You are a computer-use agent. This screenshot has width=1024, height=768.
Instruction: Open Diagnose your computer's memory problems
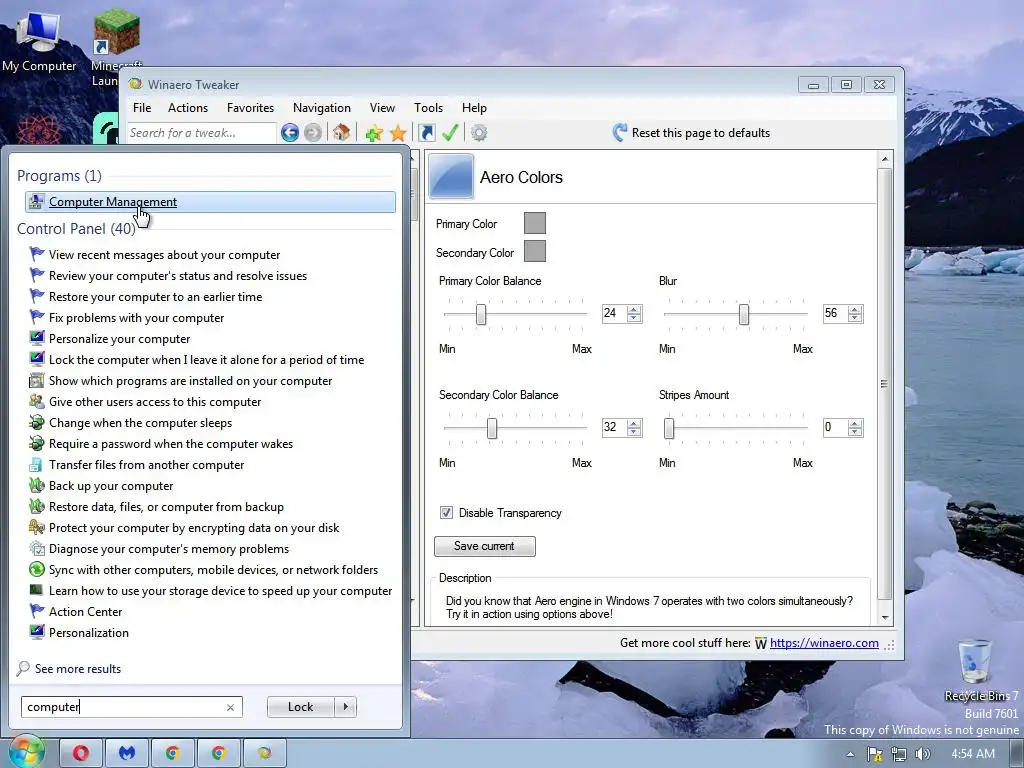coord(169,549)
